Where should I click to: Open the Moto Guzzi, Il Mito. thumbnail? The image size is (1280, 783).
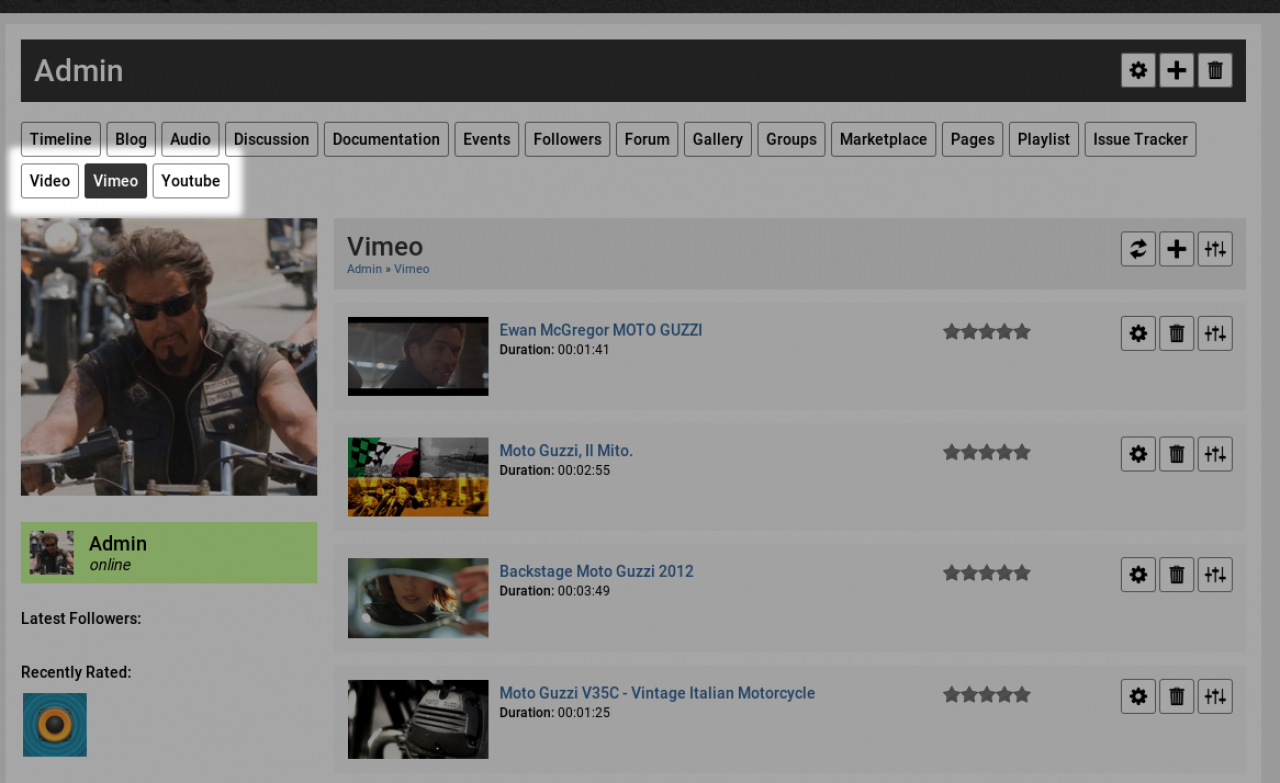(418, 477)
